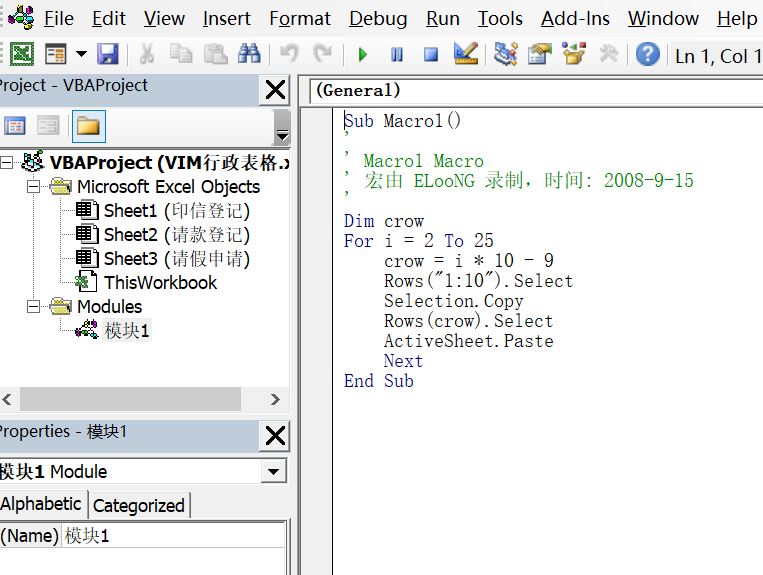Open Properties Window toolbar icon
The width and height of the screenshot is (763, 575).
click(540, 54)
